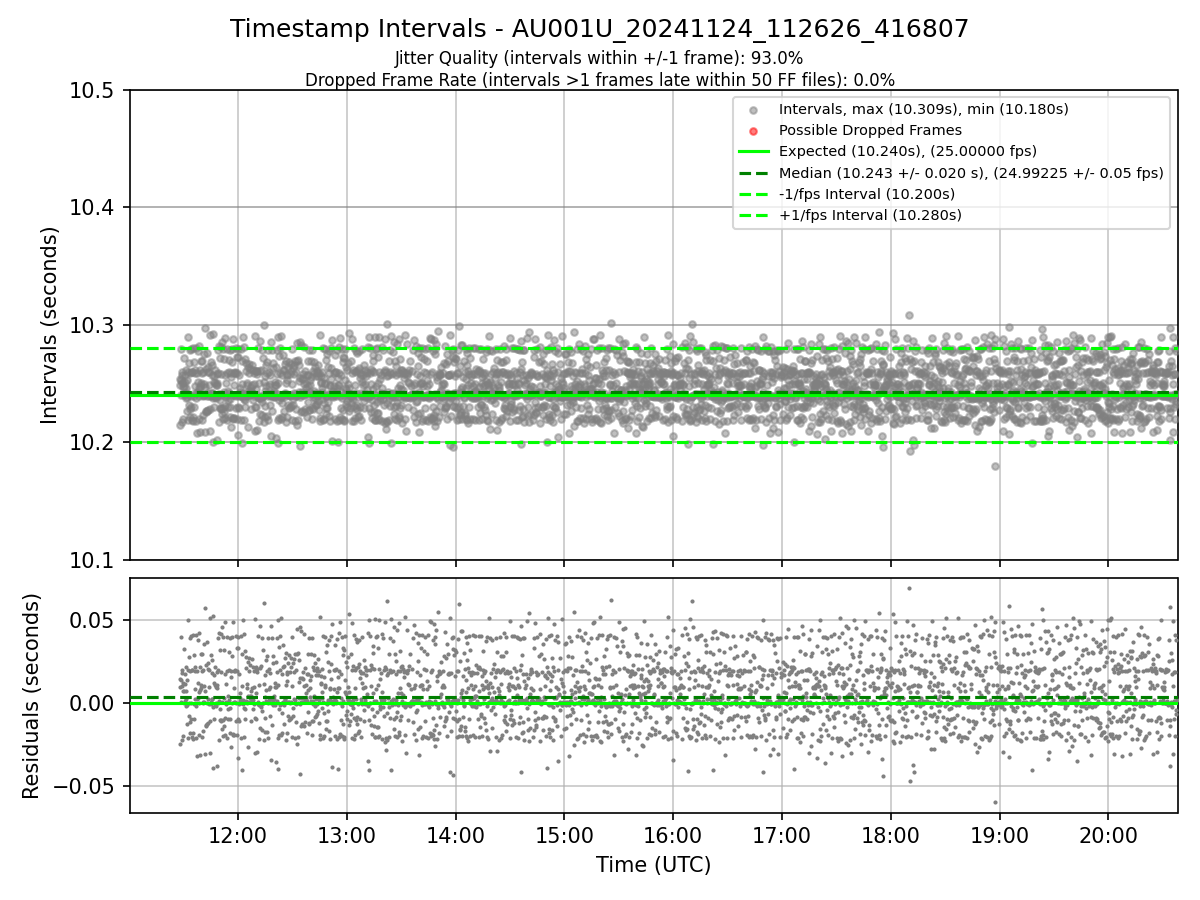This screenshot has width=1200, height=900.
Task: Click the '16:00' time tick label
Action: [672, 834]
